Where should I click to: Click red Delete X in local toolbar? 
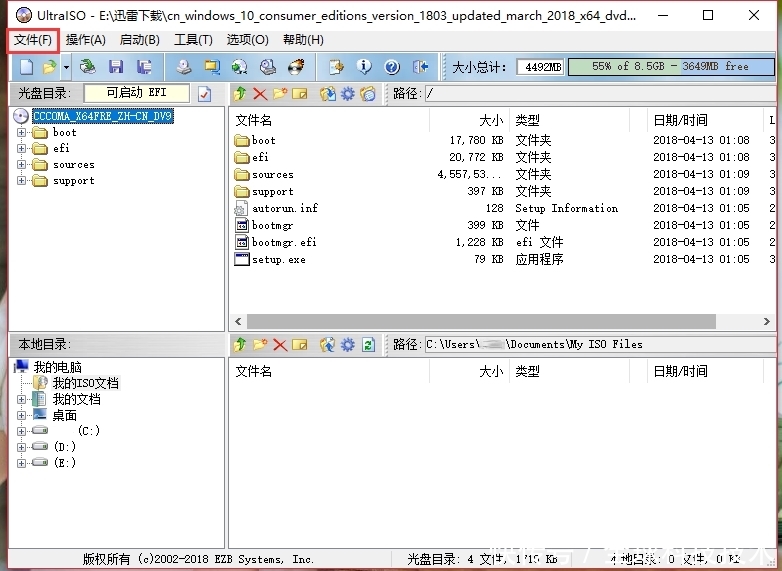280,345
